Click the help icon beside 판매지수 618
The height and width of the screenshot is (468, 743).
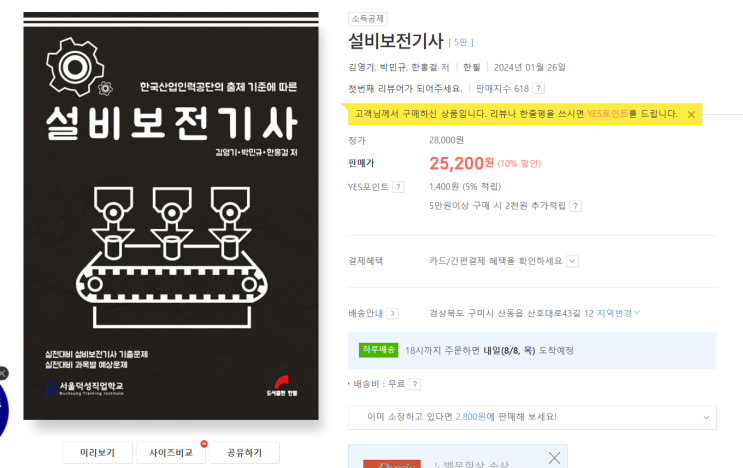[x=538, y=89]
